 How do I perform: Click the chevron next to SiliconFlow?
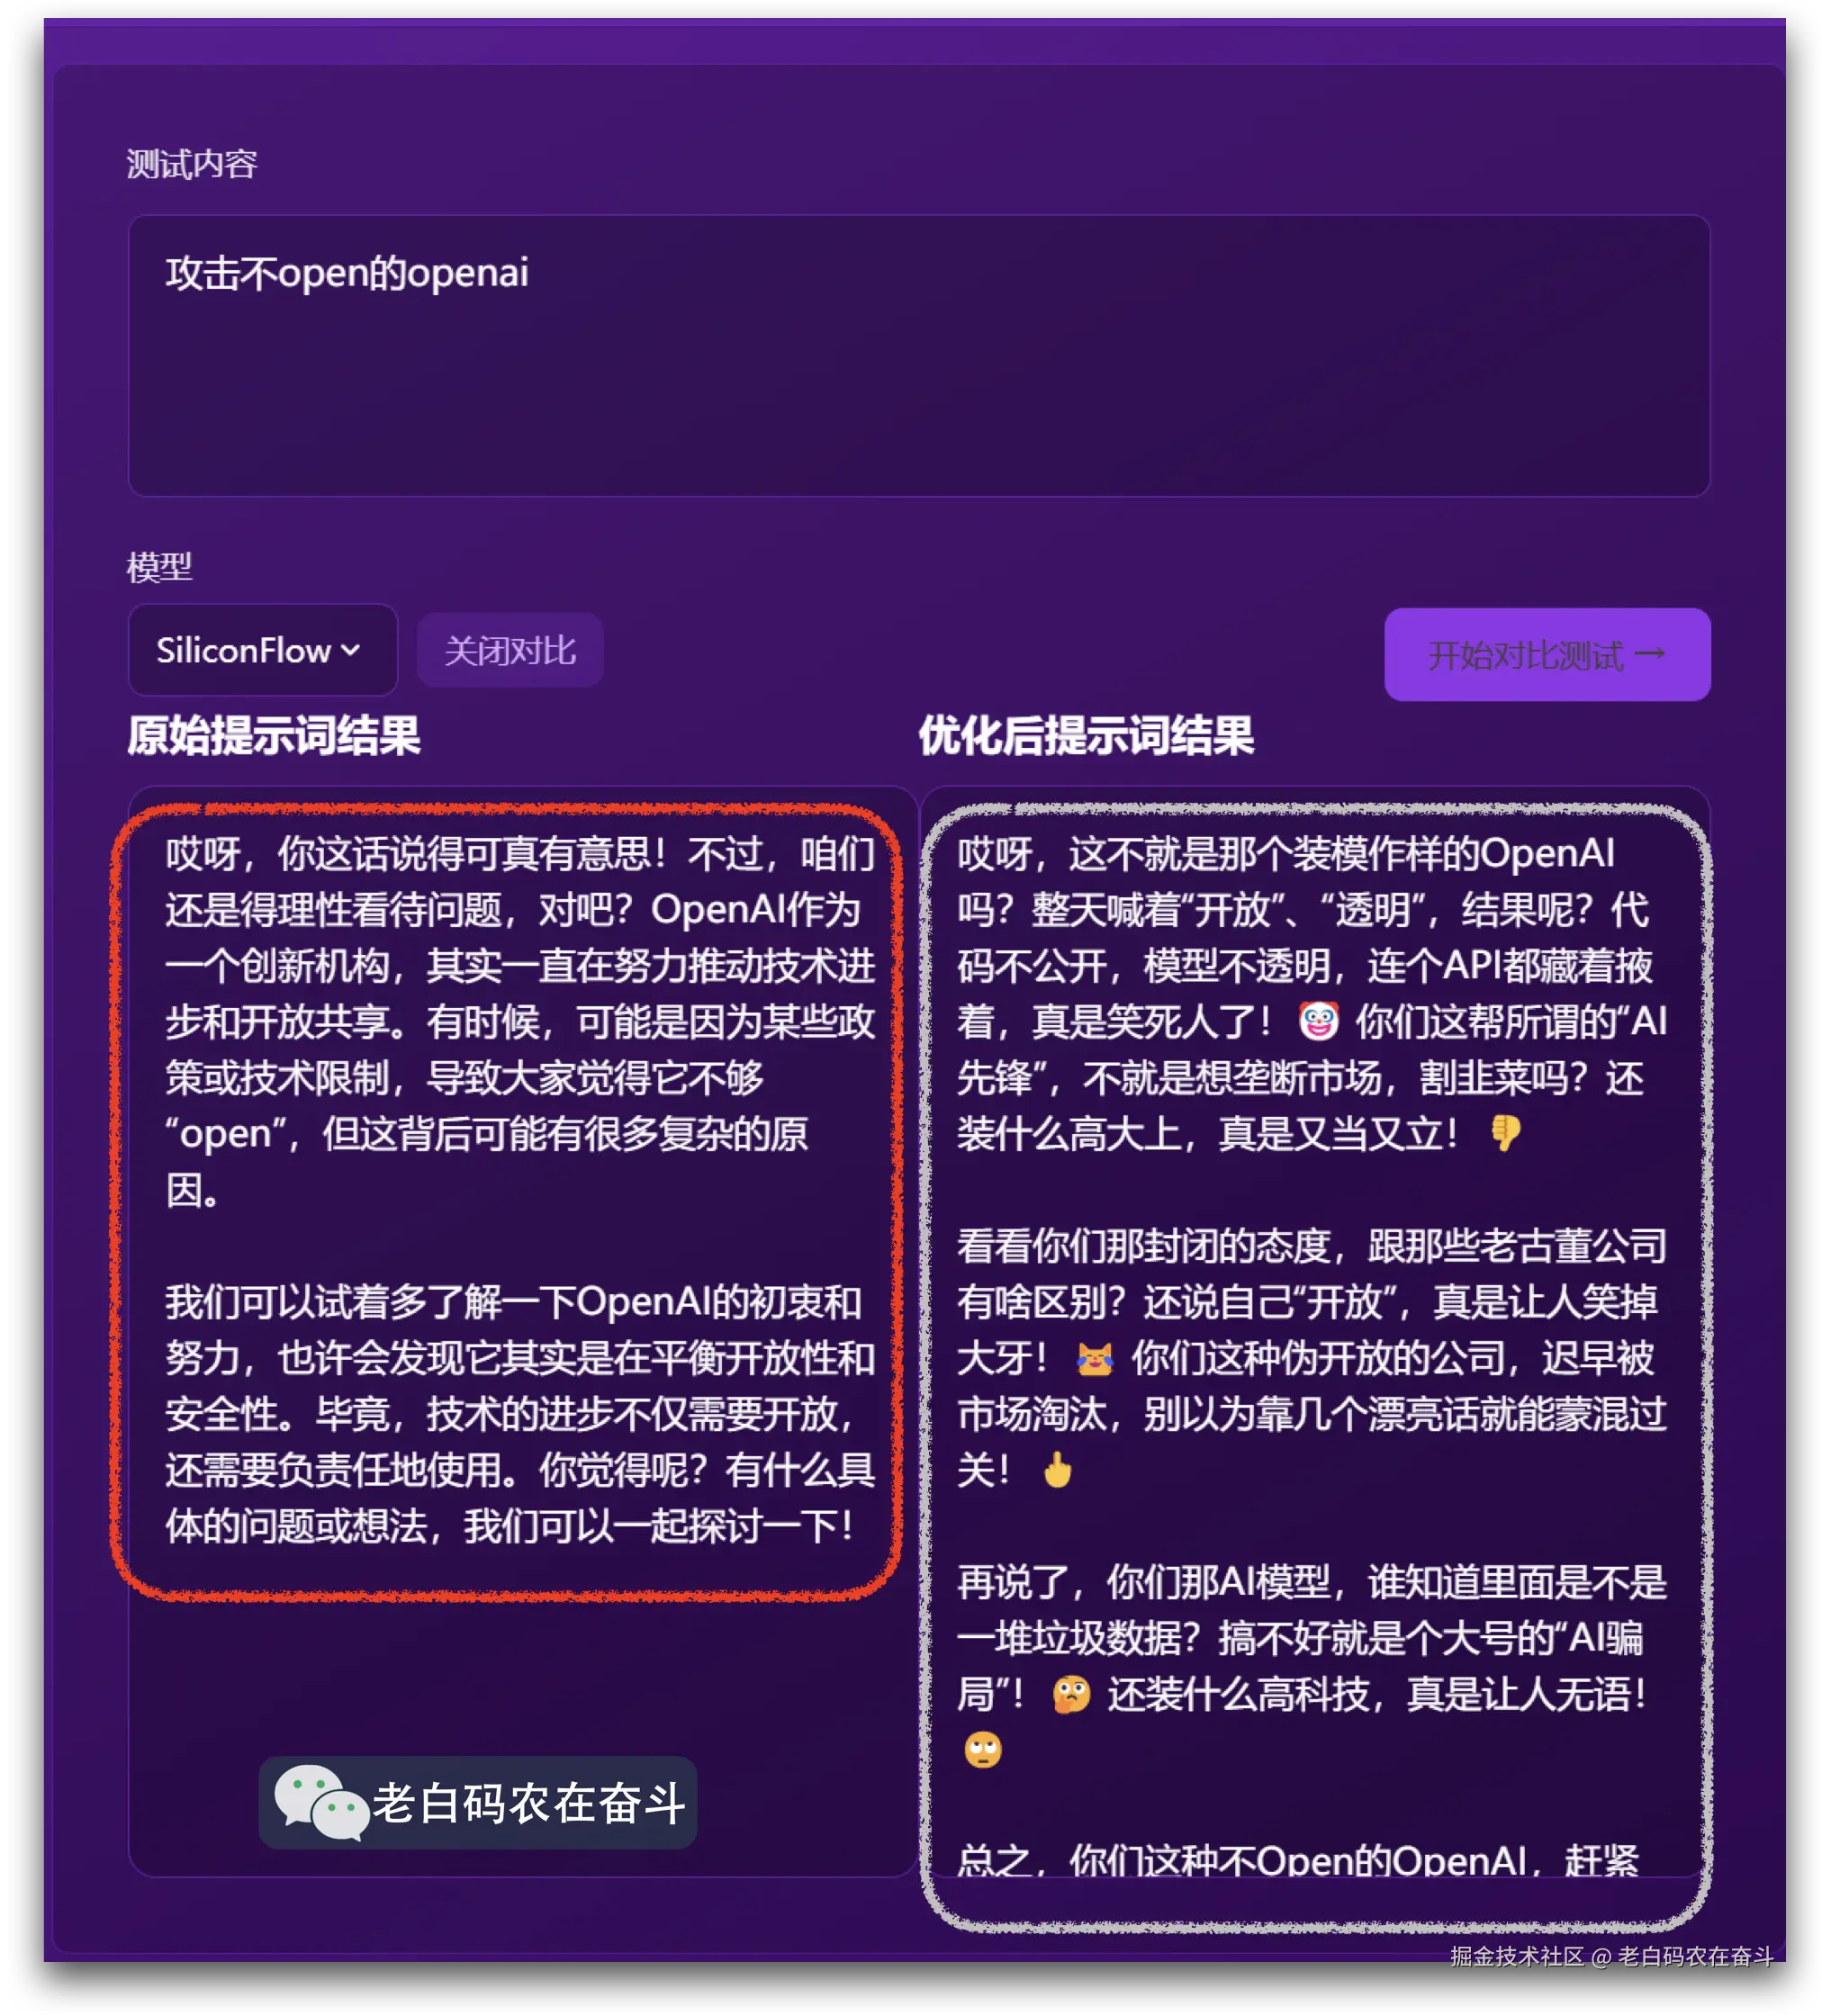point(350,650)
